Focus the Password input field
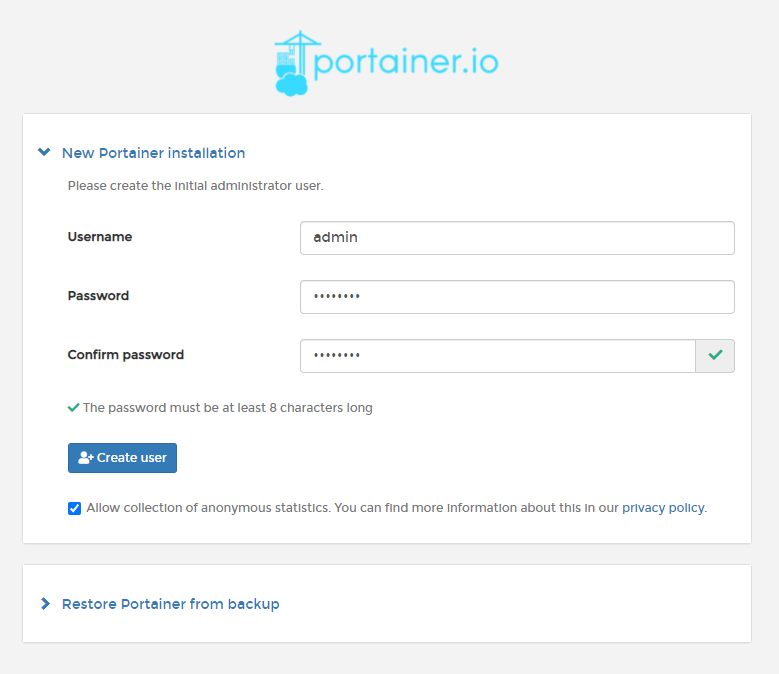Viewport: 779px width, 674px height. [517, 297]
